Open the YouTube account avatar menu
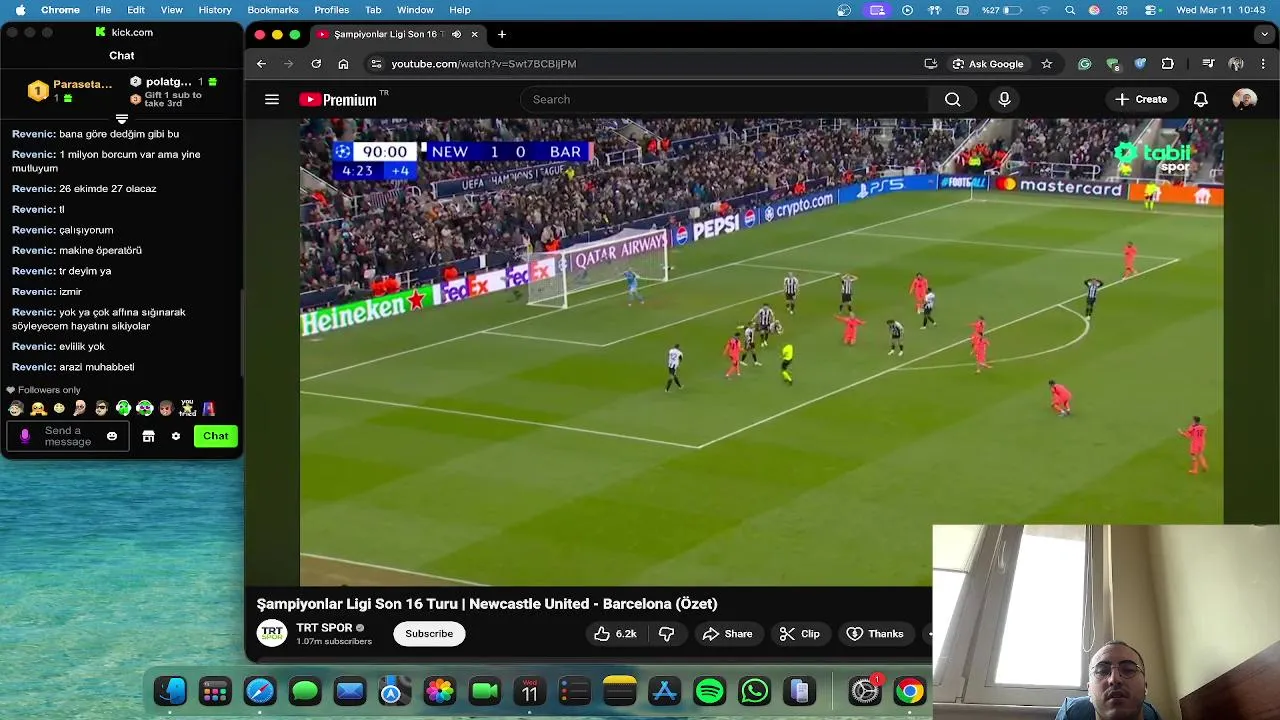The height and width of the screenshot is (720, 1280). click(1244, 99)
